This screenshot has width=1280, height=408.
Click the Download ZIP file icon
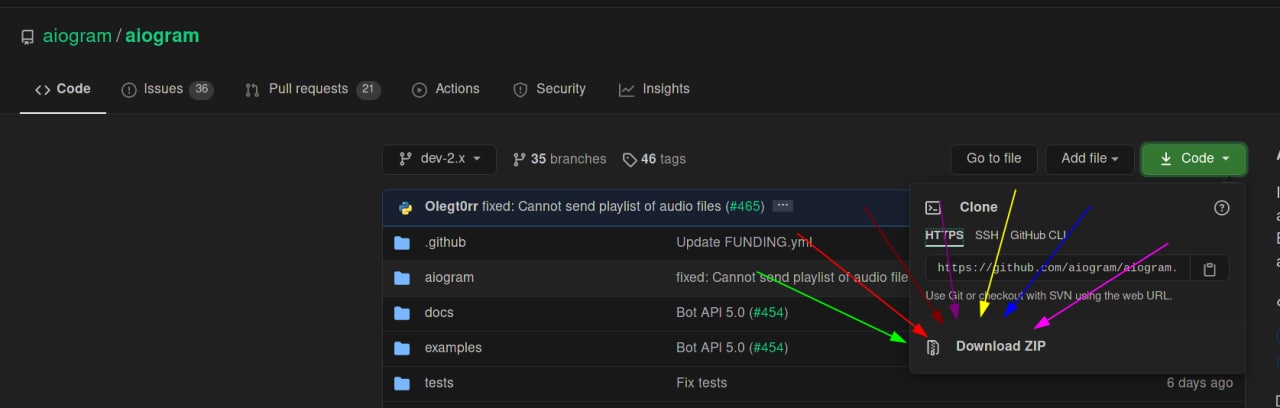933,347
